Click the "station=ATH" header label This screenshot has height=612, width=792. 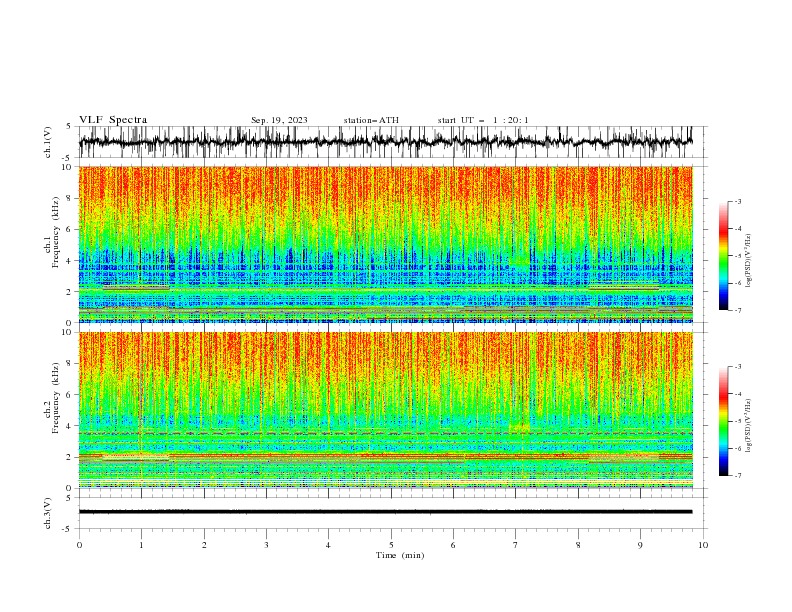click(x=371, y=120)
